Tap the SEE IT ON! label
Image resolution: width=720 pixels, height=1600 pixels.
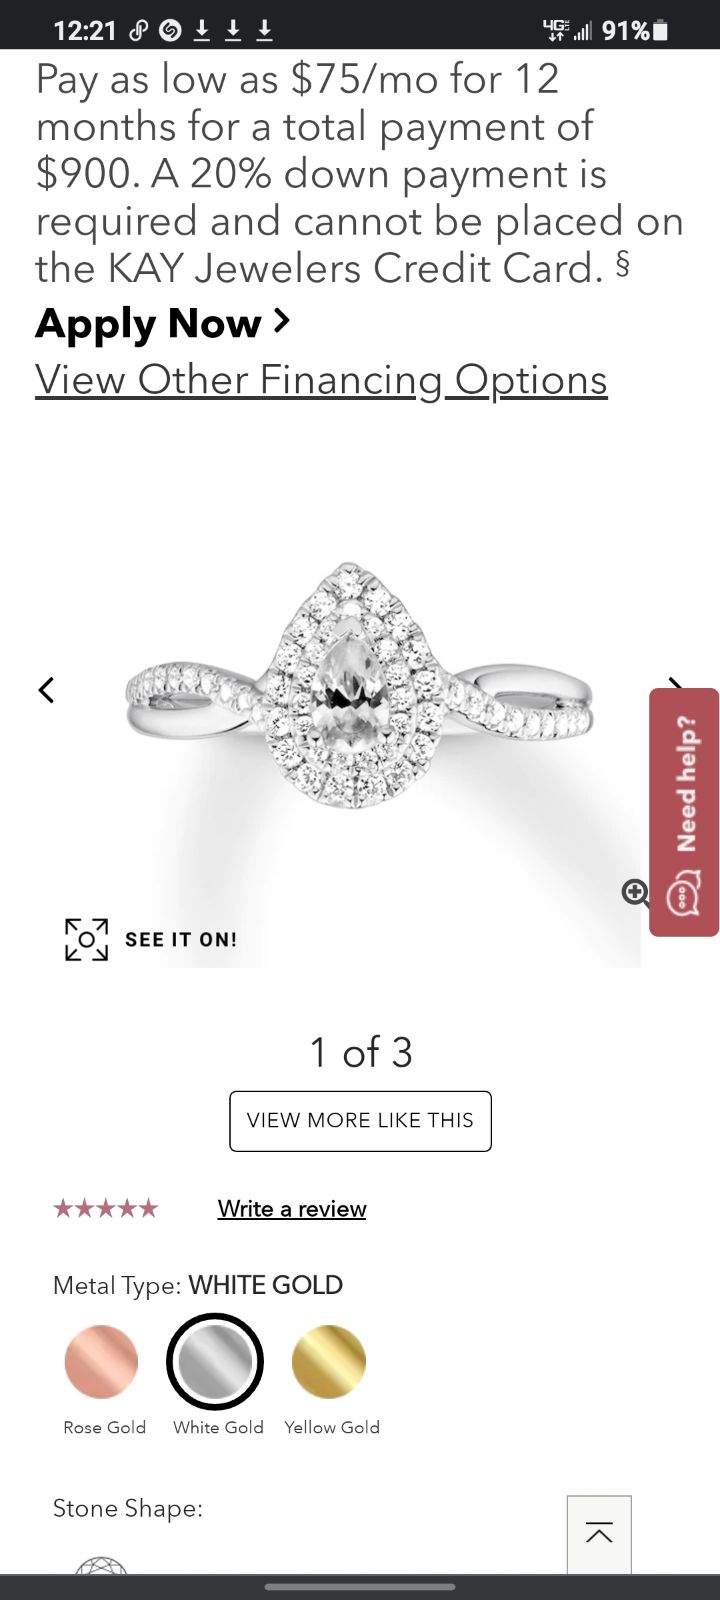click(x=181, y=940)
